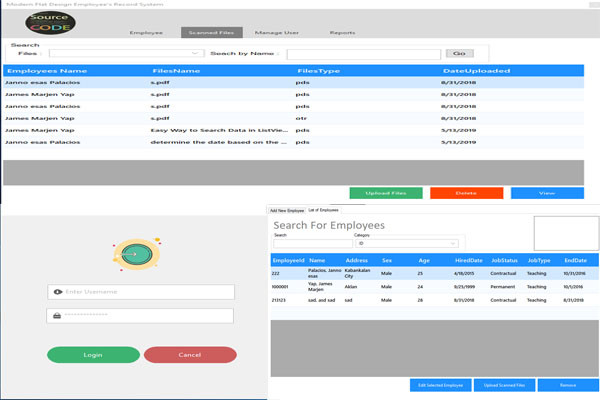Switch to the Employee tab
The height and width of the screenshot is (400, 600).
pyautogui.click(x=146, y=33)
